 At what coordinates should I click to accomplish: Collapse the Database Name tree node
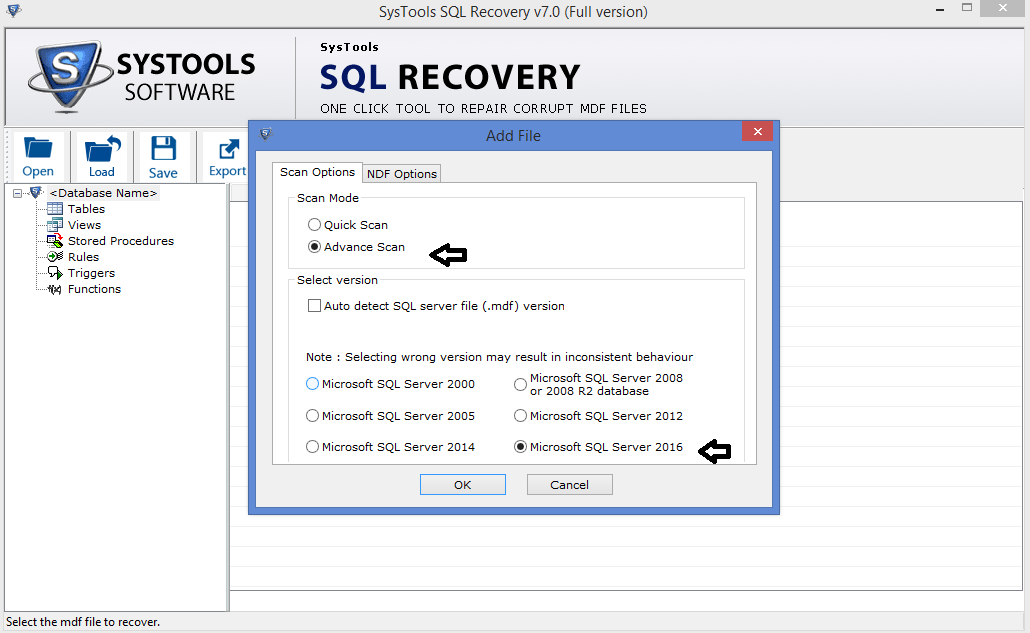click(x=18, y=193)
